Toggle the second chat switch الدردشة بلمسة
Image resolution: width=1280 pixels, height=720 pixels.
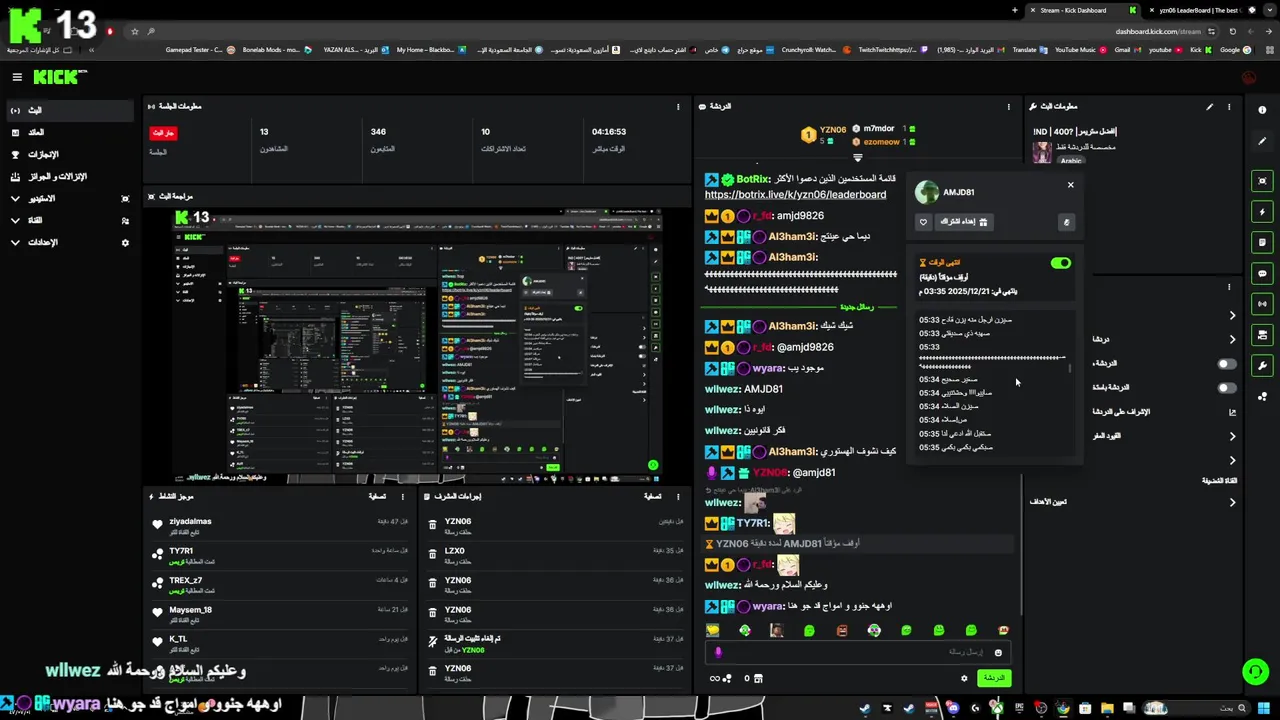1226,388
